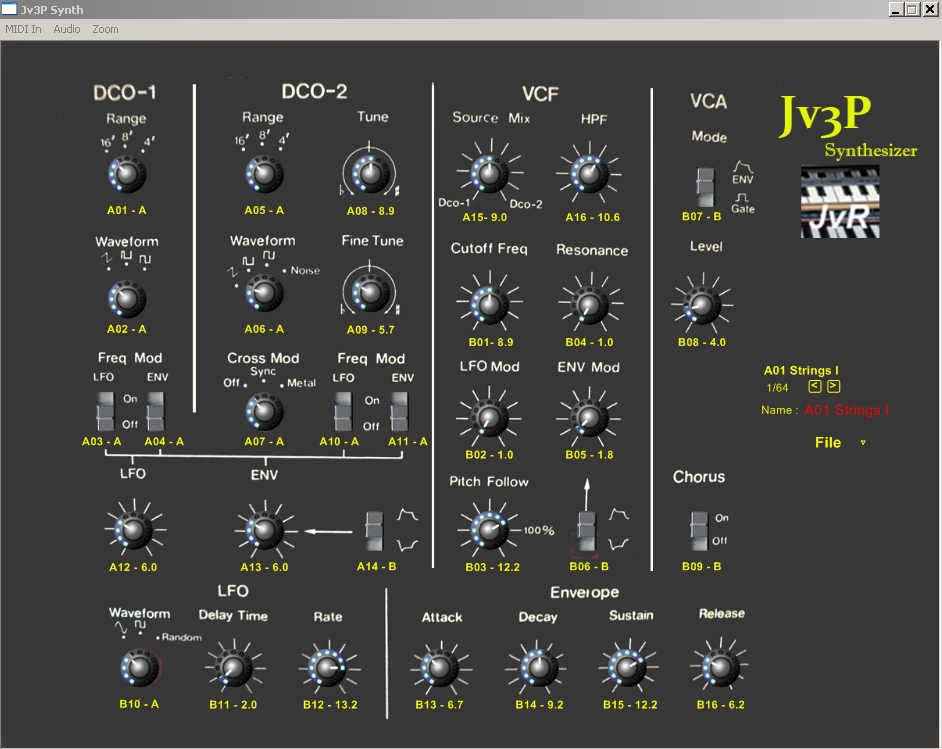
Task: Toggle the VCF envelope polarity switch B06
Action: pos(586,531)
